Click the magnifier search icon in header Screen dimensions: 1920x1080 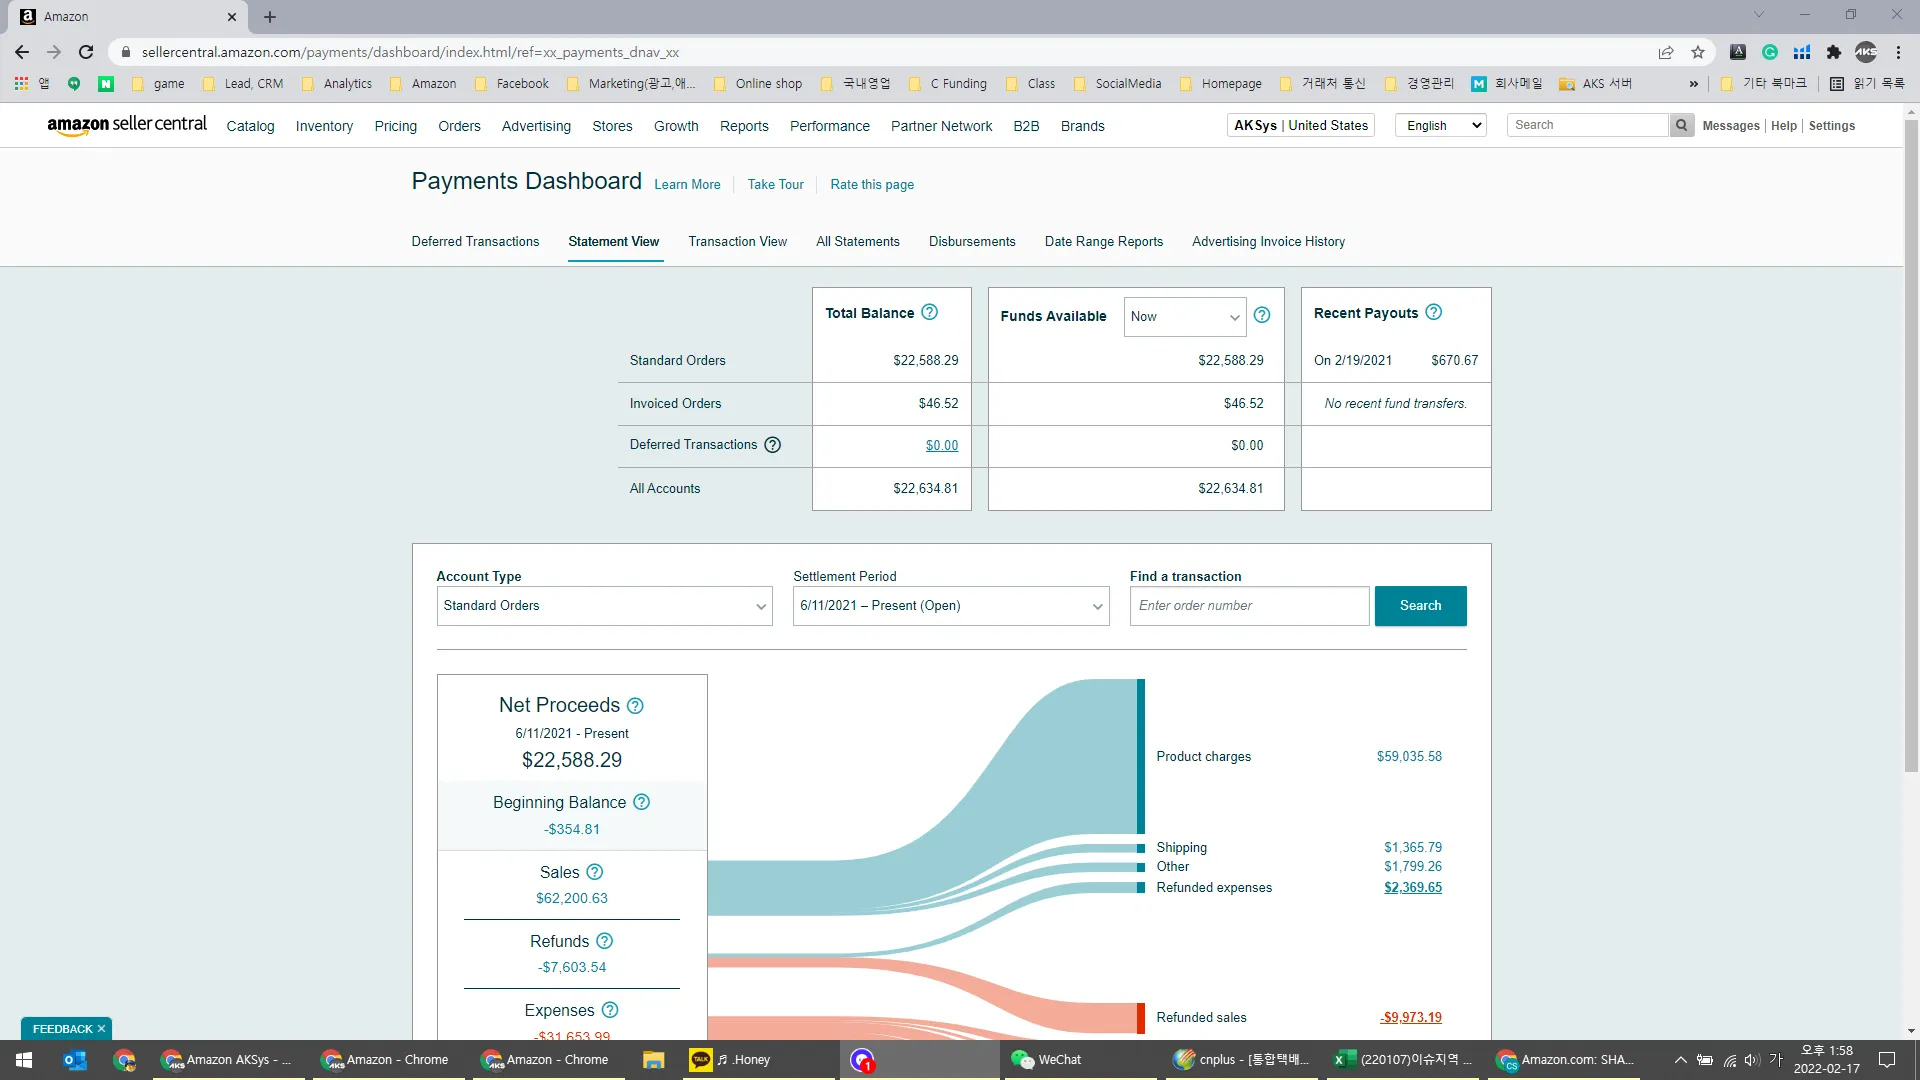1681,125
